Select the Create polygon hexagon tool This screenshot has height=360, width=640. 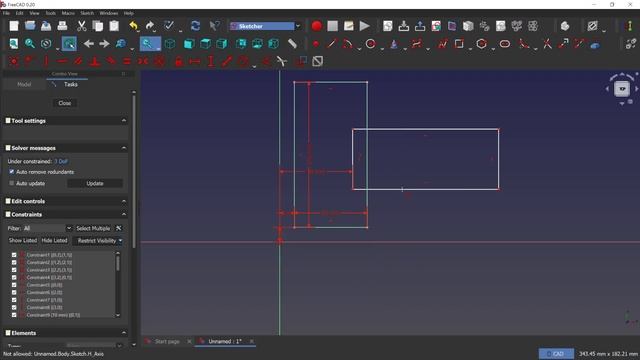click(482, 44)
